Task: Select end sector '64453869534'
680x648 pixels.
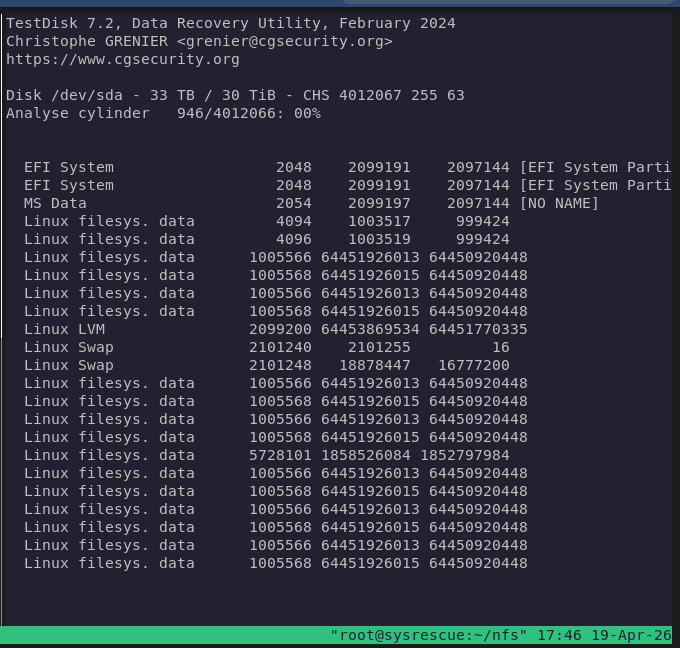Action: (x=370, y=329)
